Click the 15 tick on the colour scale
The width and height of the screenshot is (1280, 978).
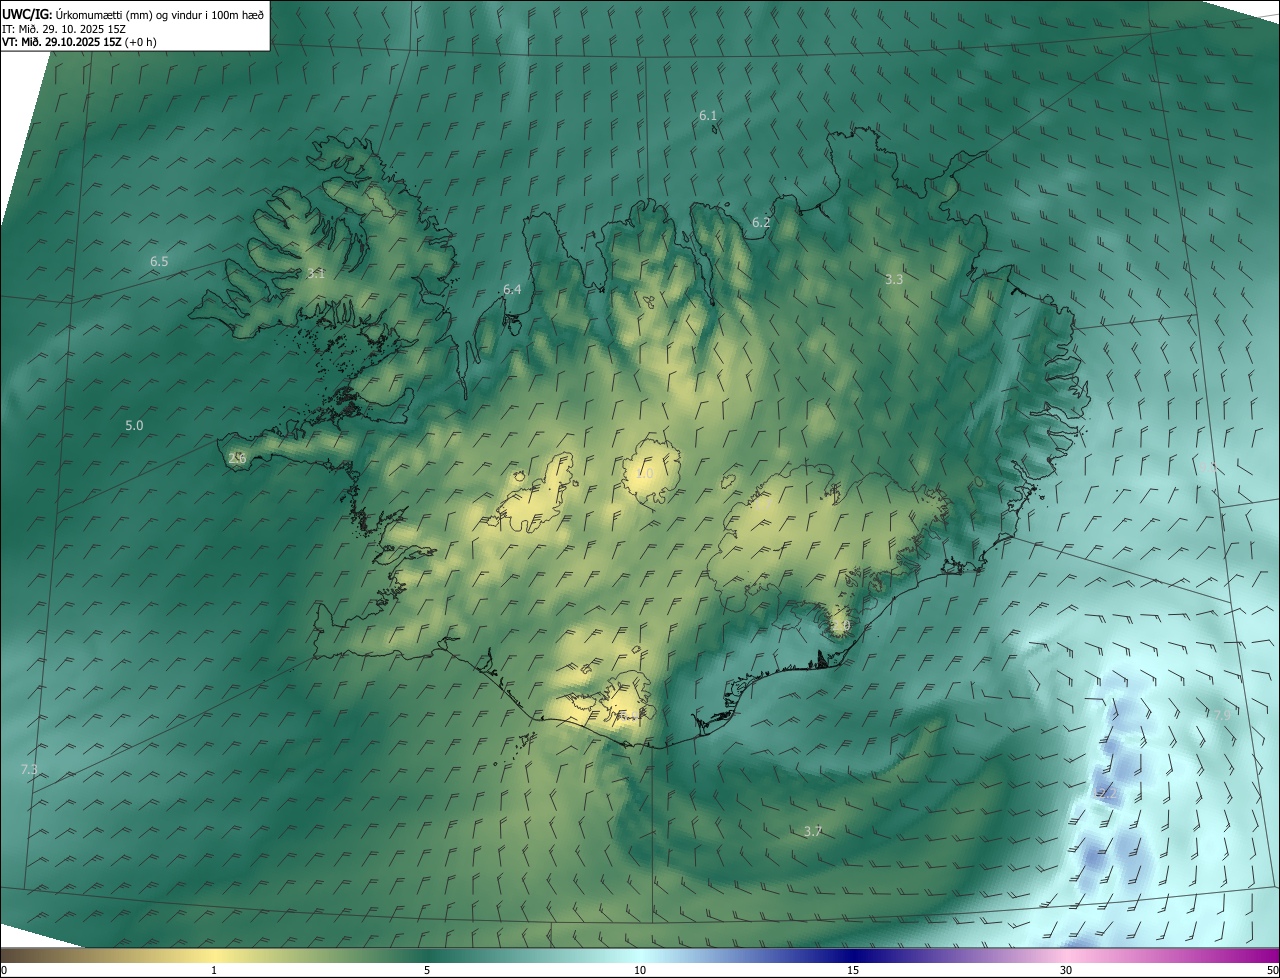point(853,970)
